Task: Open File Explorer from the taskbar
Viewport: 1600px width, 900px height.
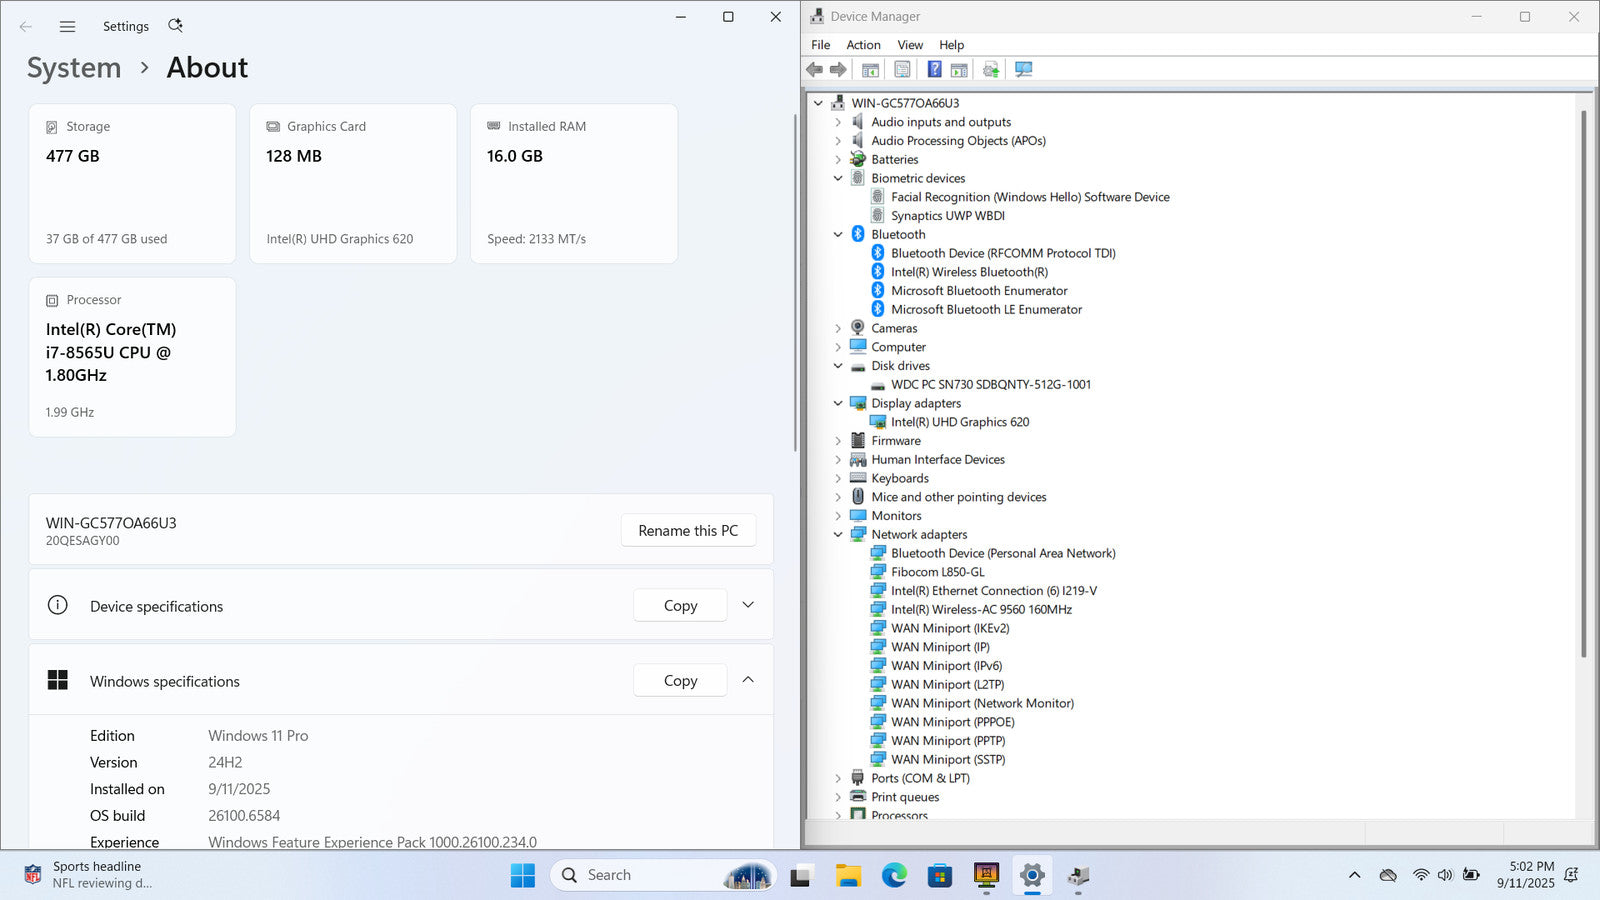Action: tap(848, 875)
